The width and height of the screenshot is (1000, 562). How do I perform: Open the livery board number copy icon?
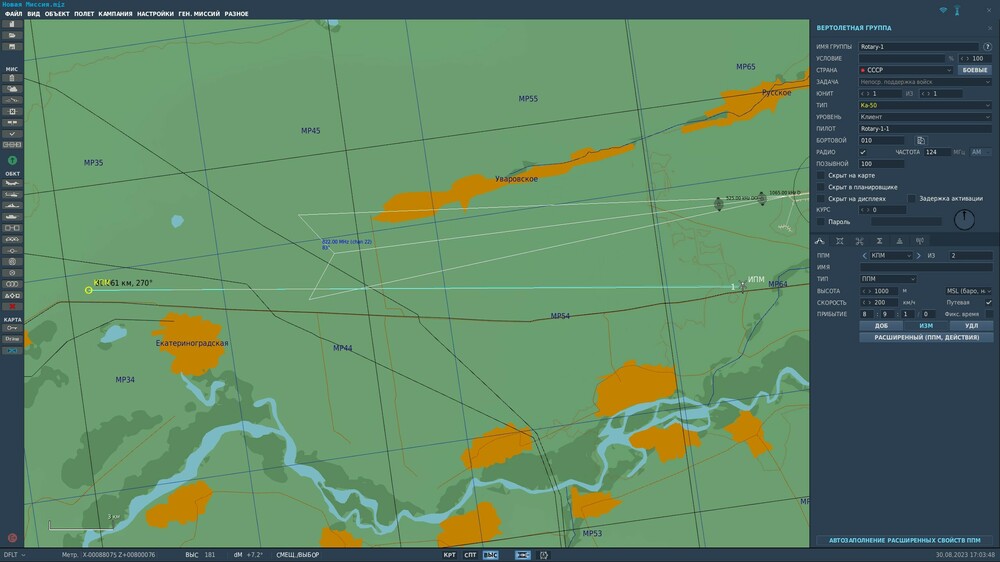pyautogui.click(x=920, y=140)
